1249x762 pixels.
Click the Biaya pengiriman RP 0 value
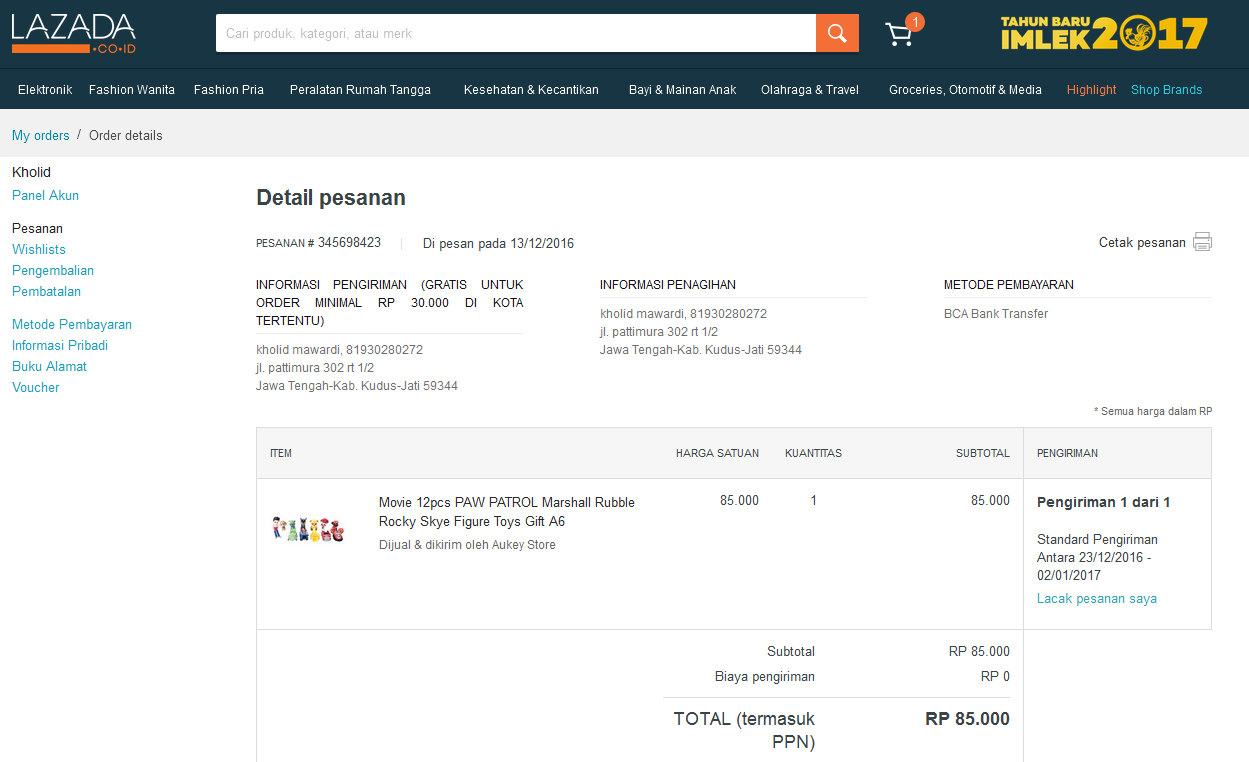pyautogui.click(x=995, y=676)
